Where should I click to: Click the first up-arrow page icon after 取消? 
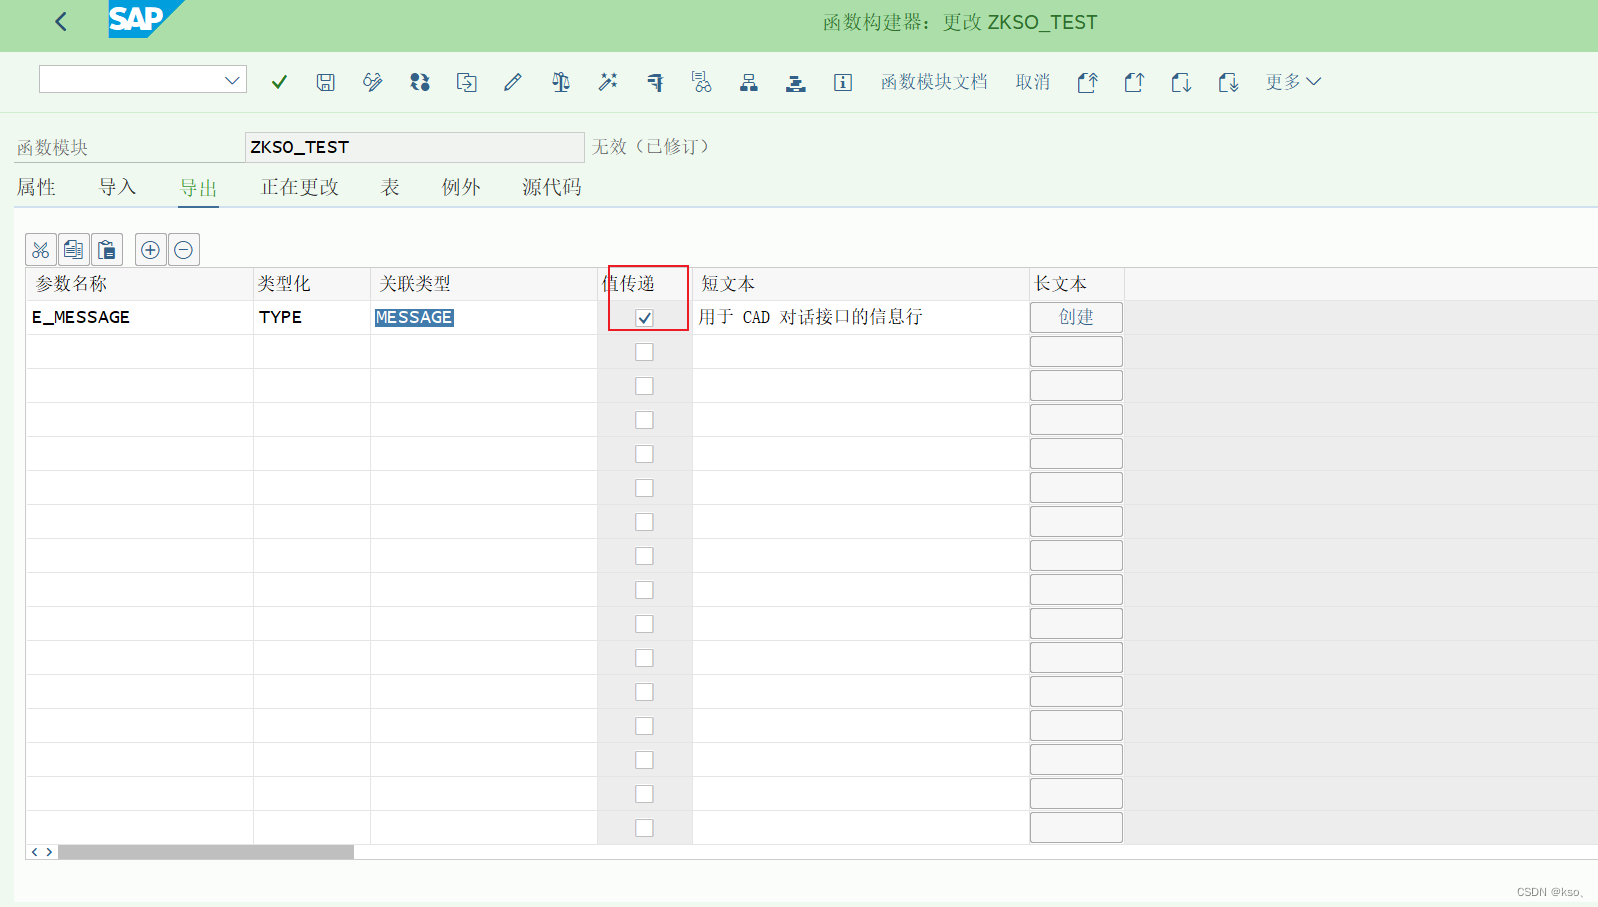1088,82
